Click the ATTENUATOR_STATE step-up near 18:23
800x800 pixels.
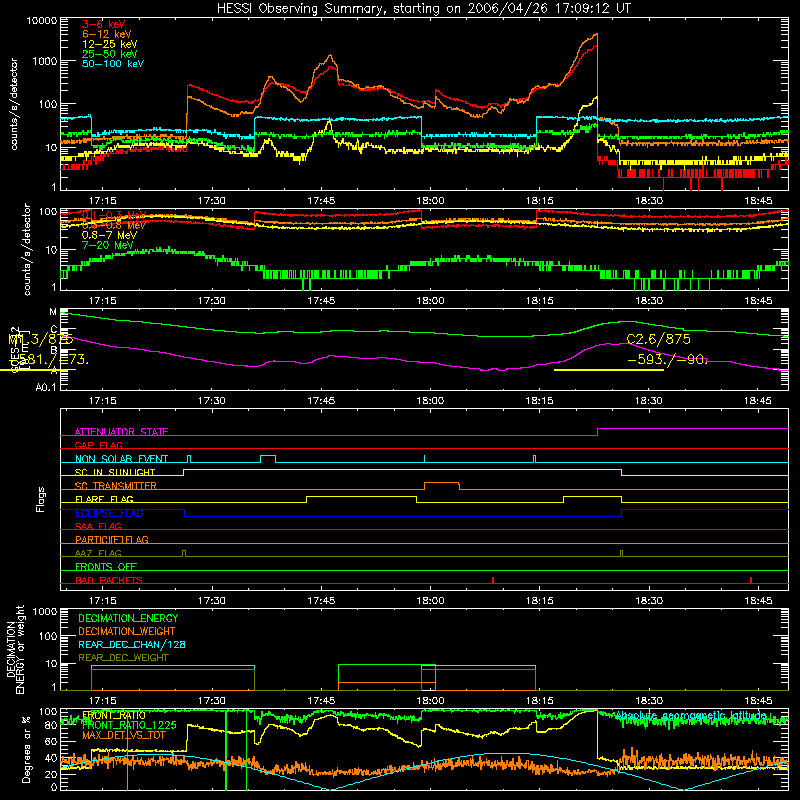click(x=597, y=432)
